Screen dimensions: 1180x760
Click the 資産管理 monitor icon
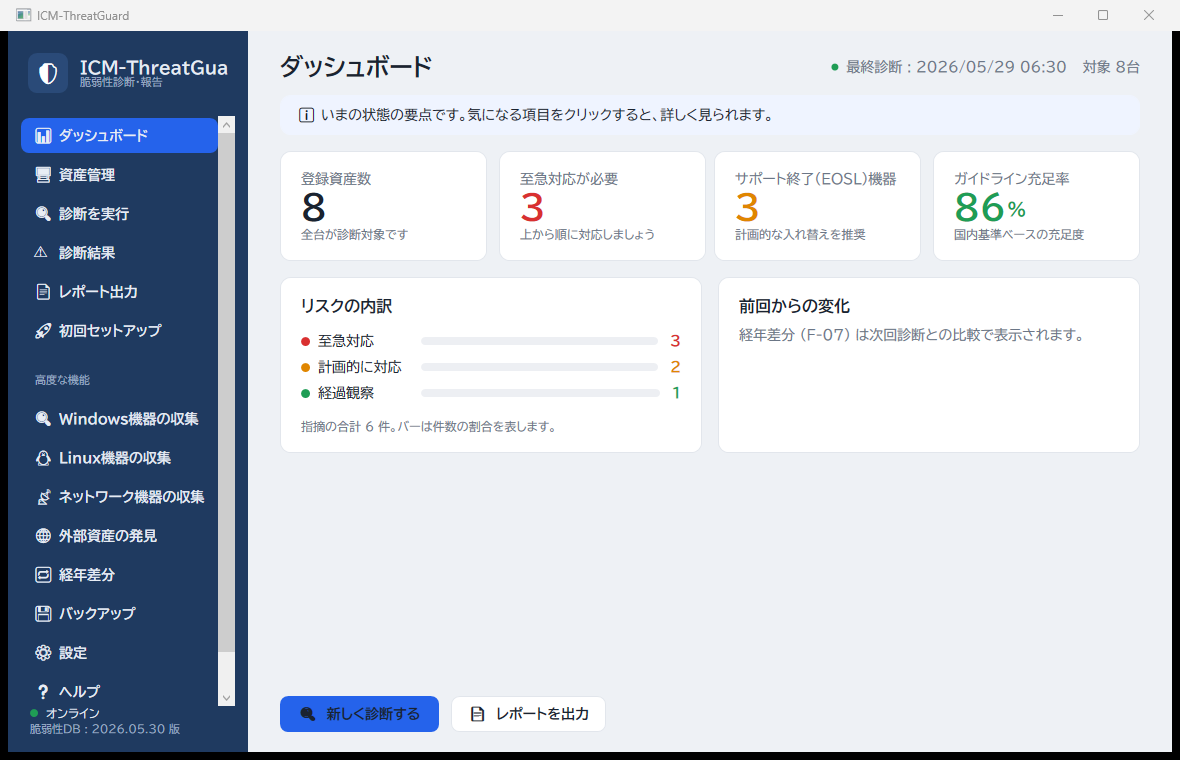44,175
